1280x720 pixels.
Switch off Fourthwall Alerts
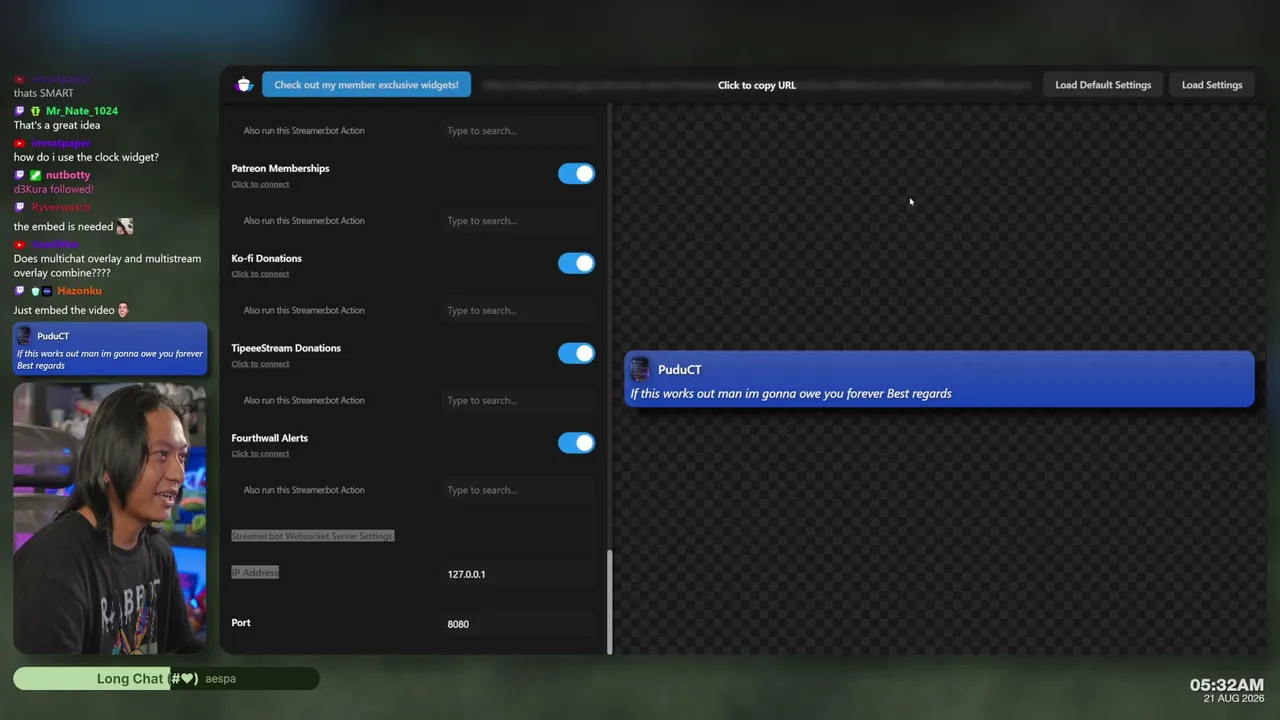576,443
